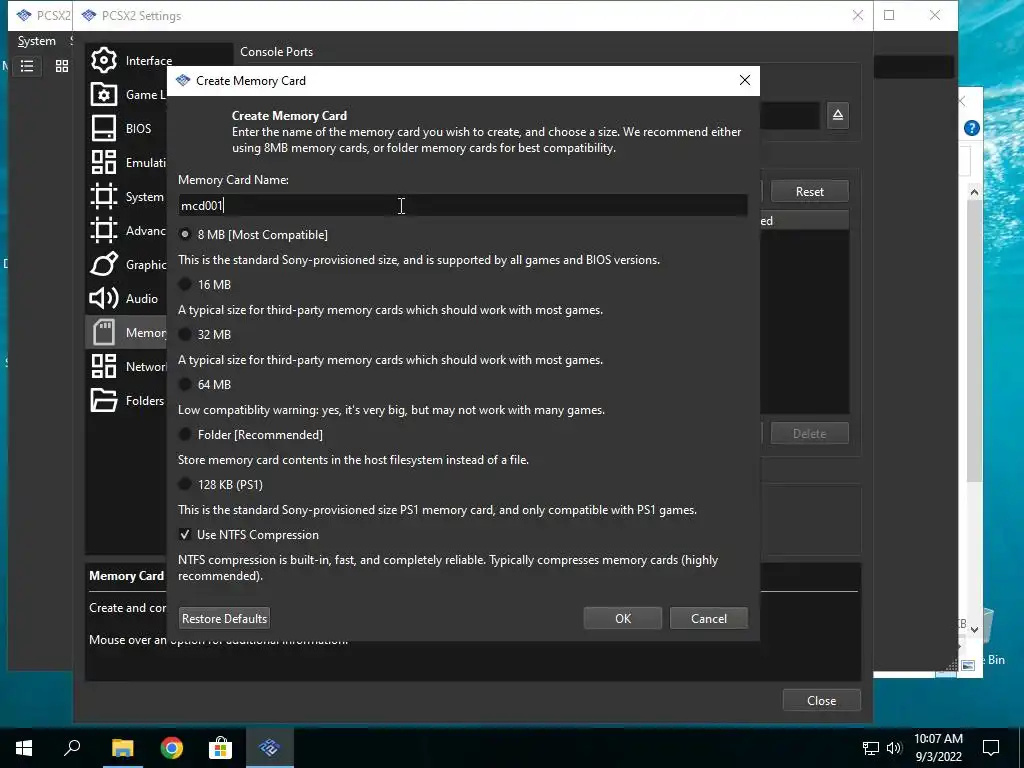Click Restore Defaults button
This screenshot has height=768, width=1024.
point(224,618)
